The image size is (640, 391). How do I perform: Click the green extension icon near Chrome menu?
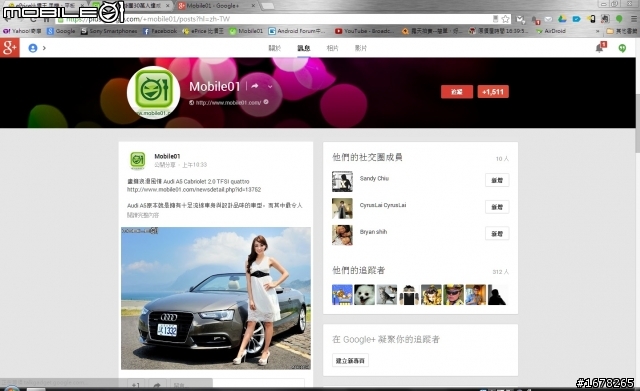point(619,19)
